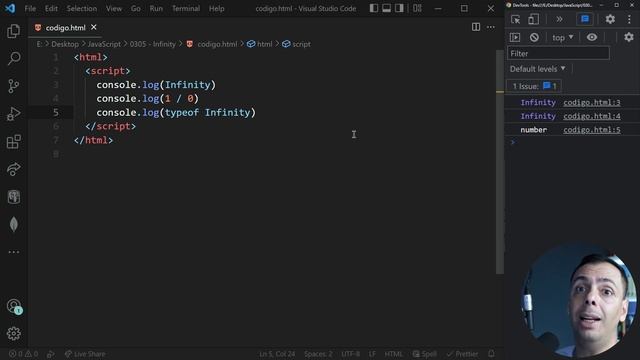Open DevTools customize kebab menu
Screen dimensions: 640x360
click(629, 19)
